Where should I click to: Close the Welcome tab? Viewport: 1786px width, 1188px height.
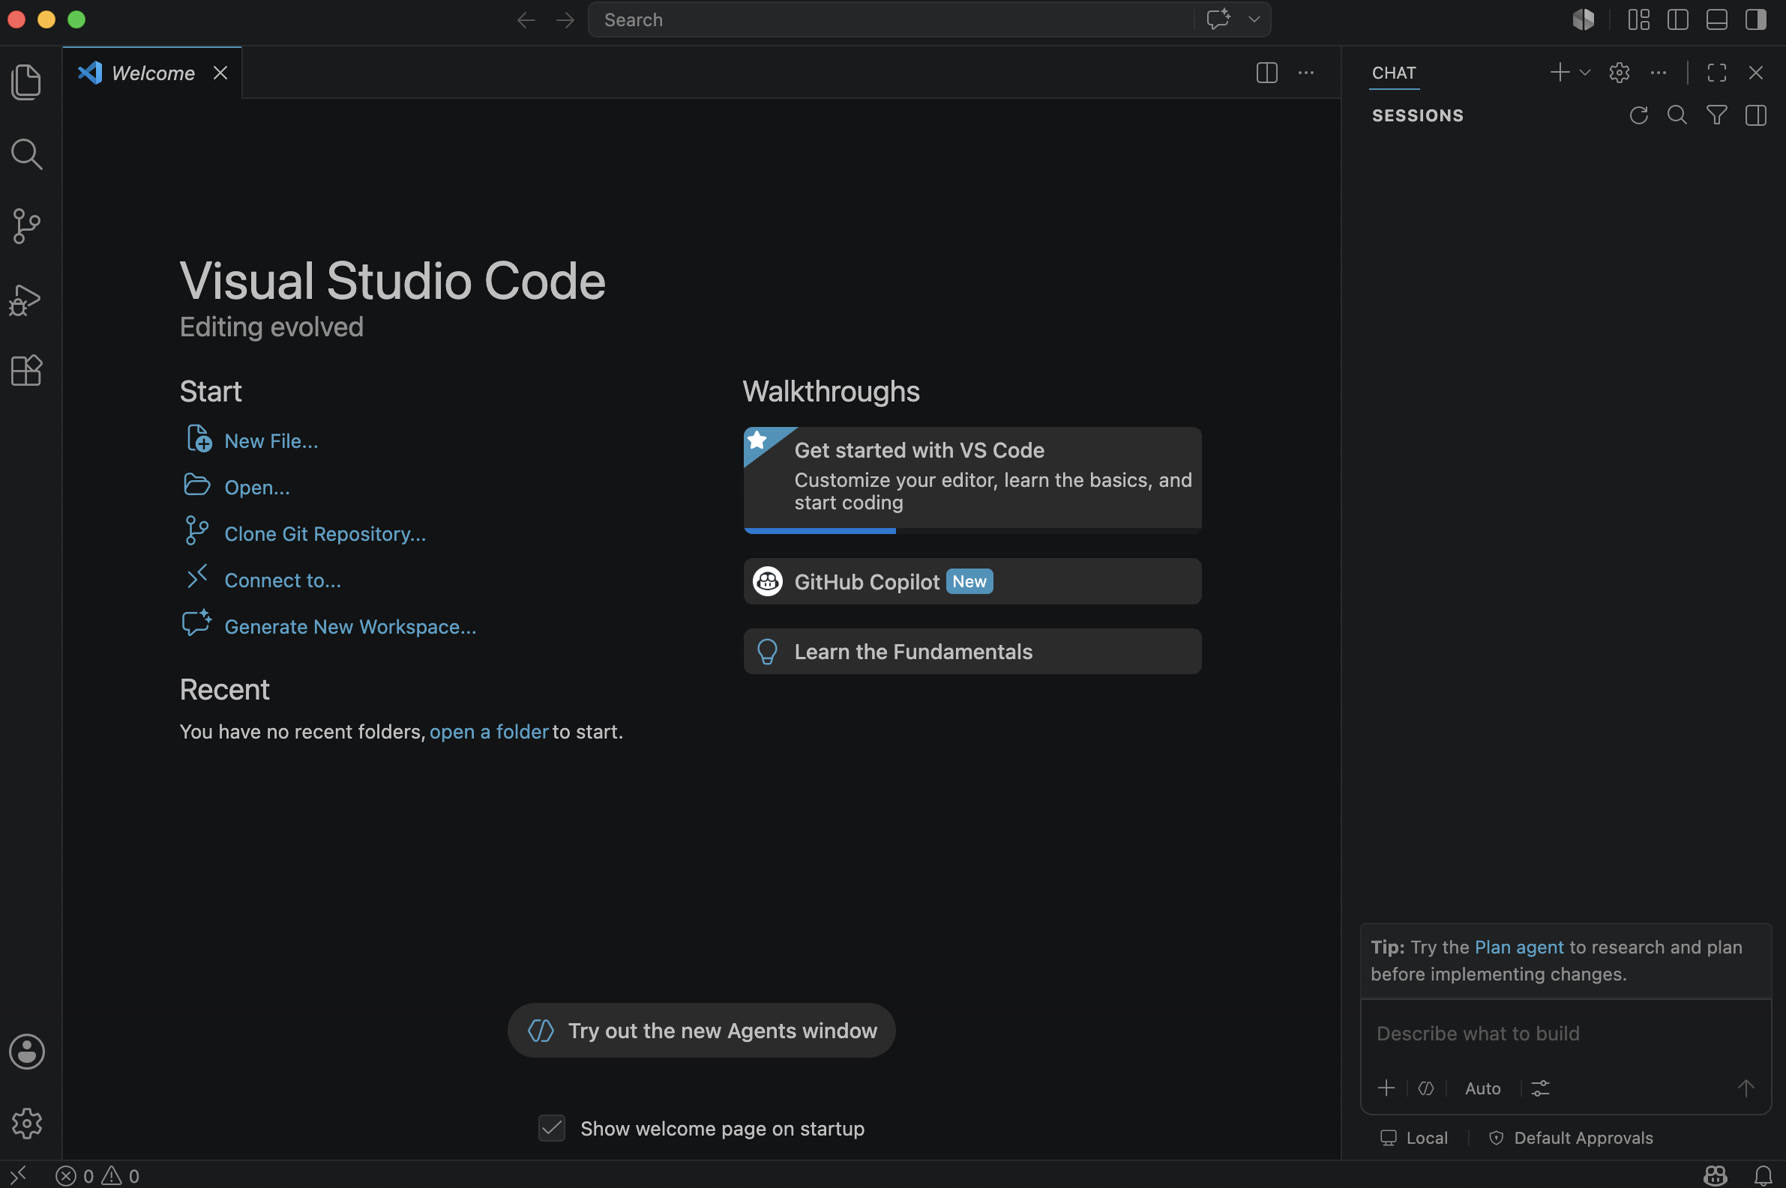pos(220,73)
